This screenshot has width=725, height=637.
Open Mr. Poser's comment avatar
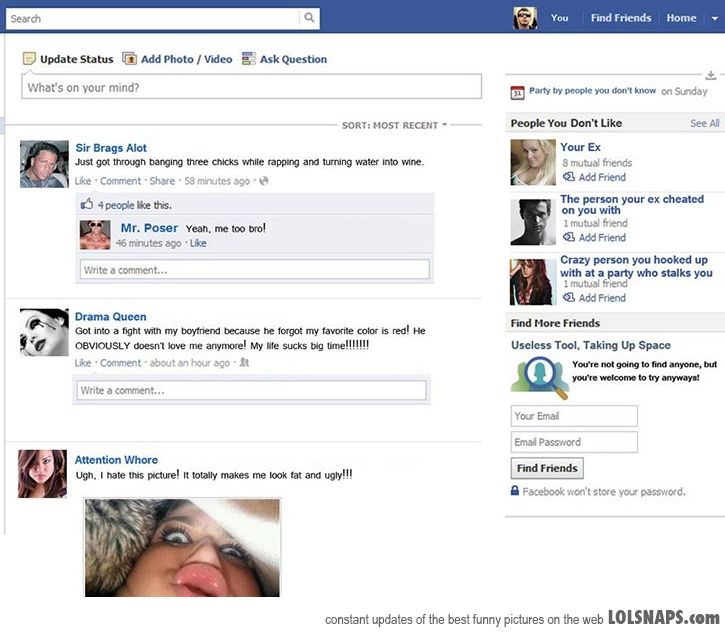point(95,235)
